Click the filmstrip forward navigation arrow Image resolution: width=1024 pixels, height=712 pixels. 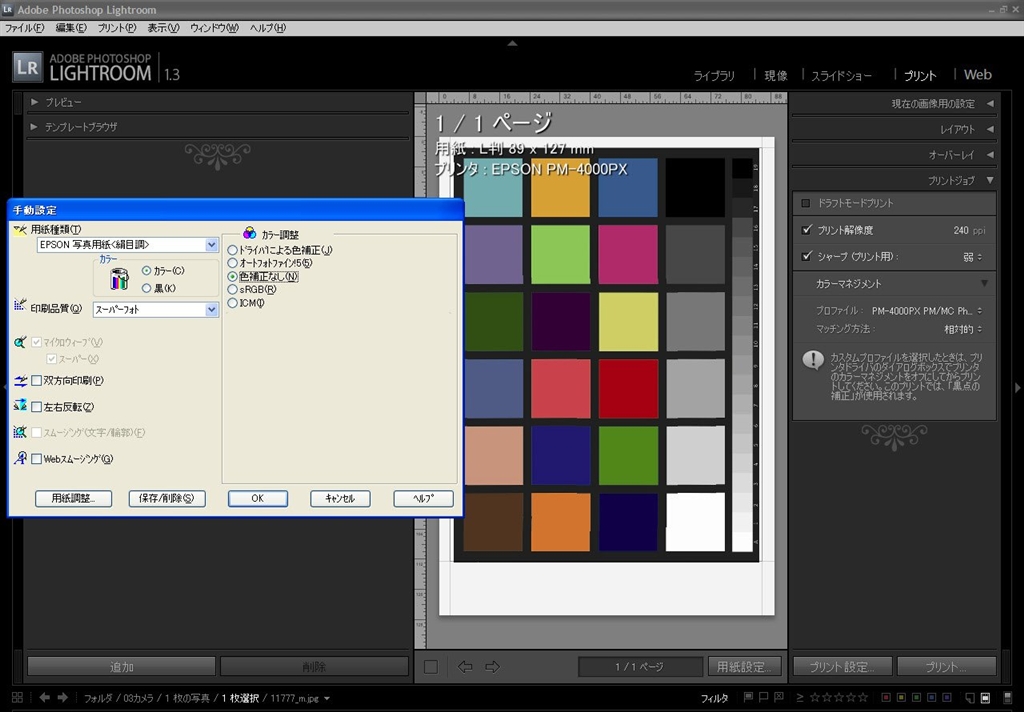click(62, 697)
